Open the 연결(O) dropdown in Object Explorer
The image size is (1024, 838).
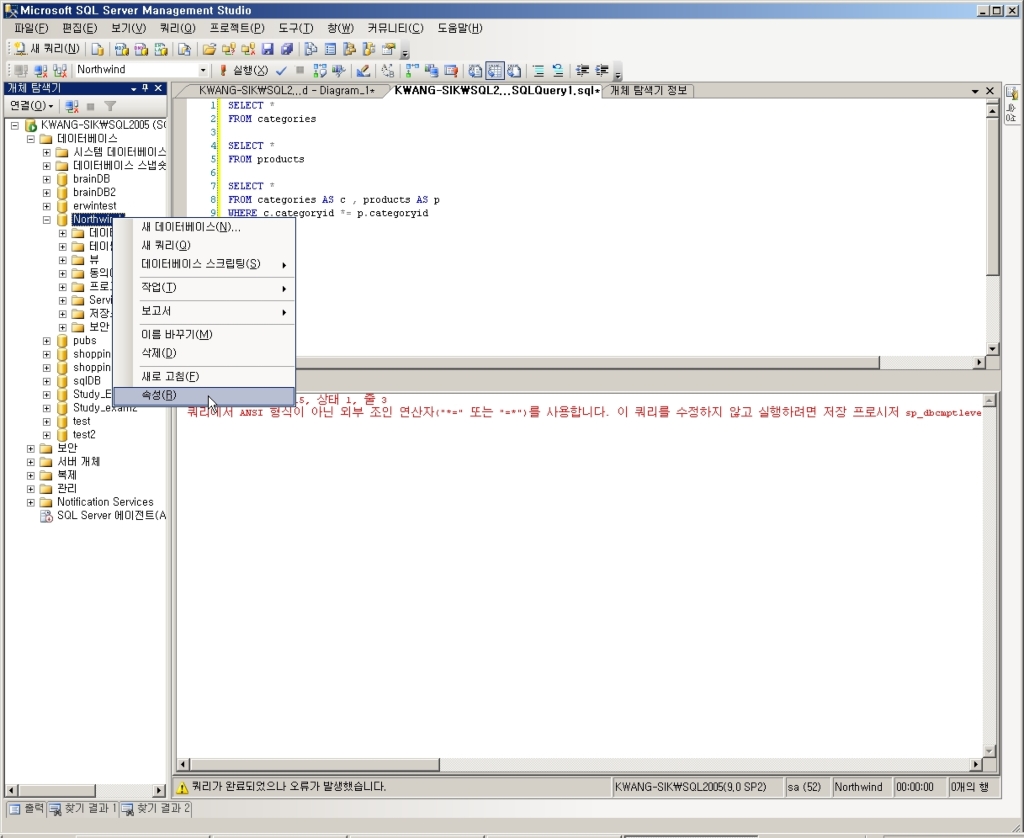pos(31,106)
